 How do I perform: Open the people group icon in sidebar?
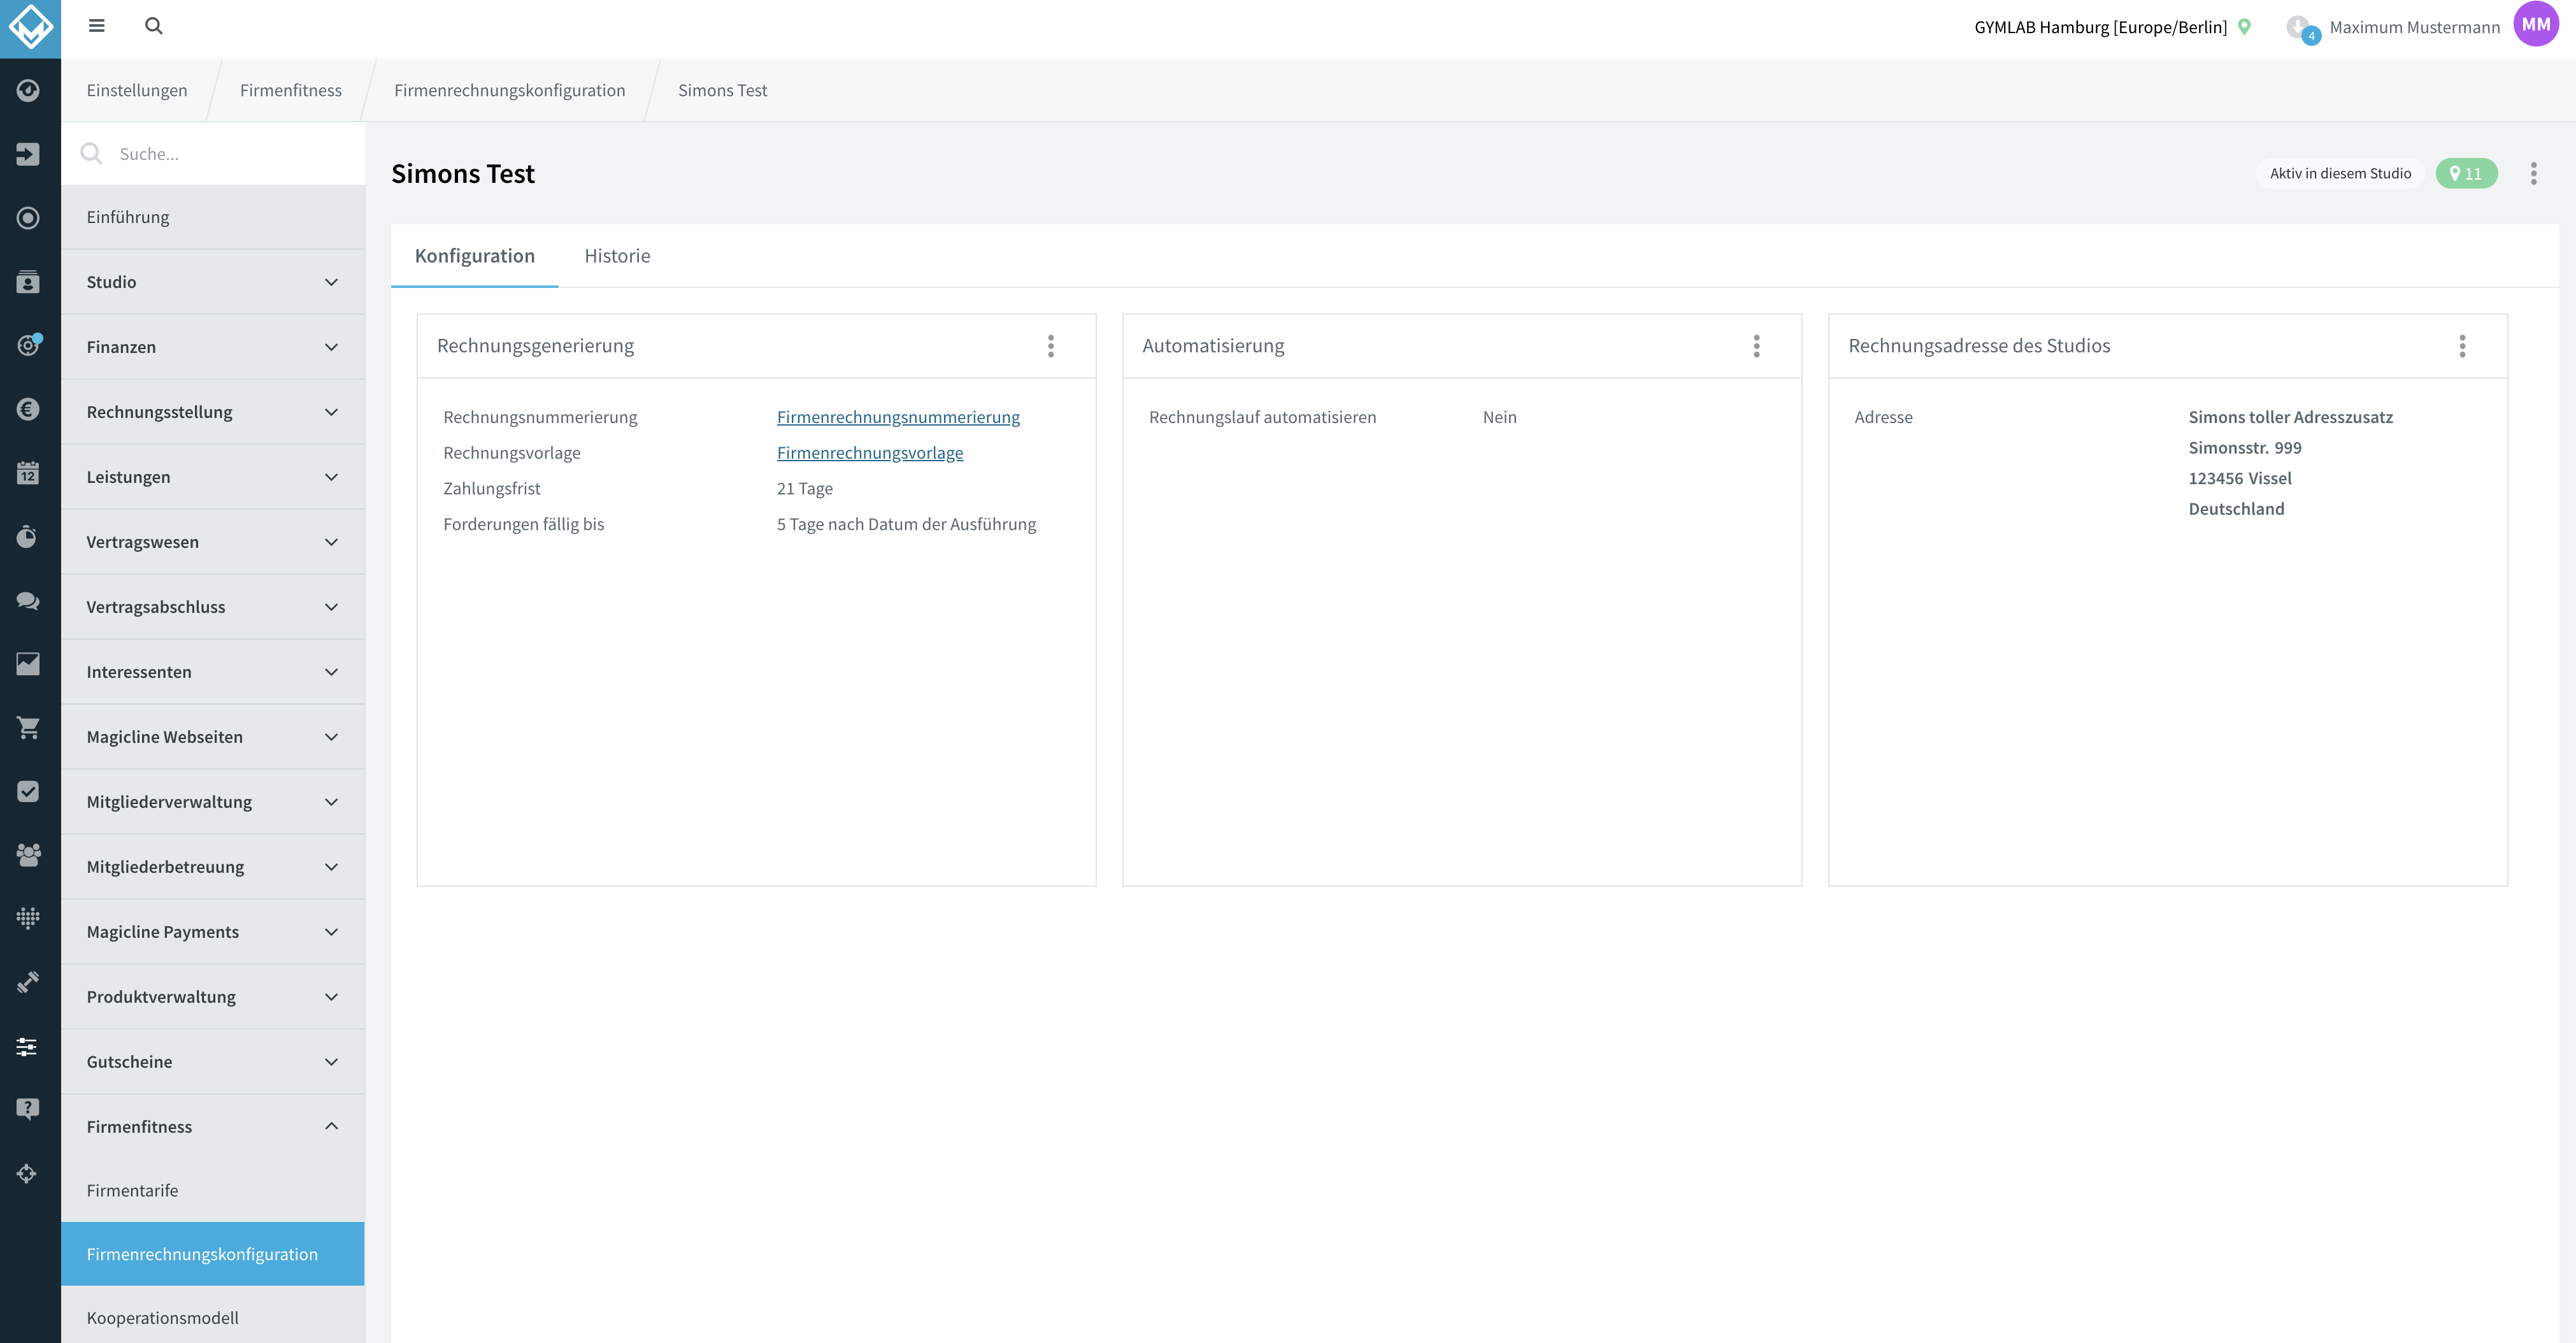(x=28, y=855)
